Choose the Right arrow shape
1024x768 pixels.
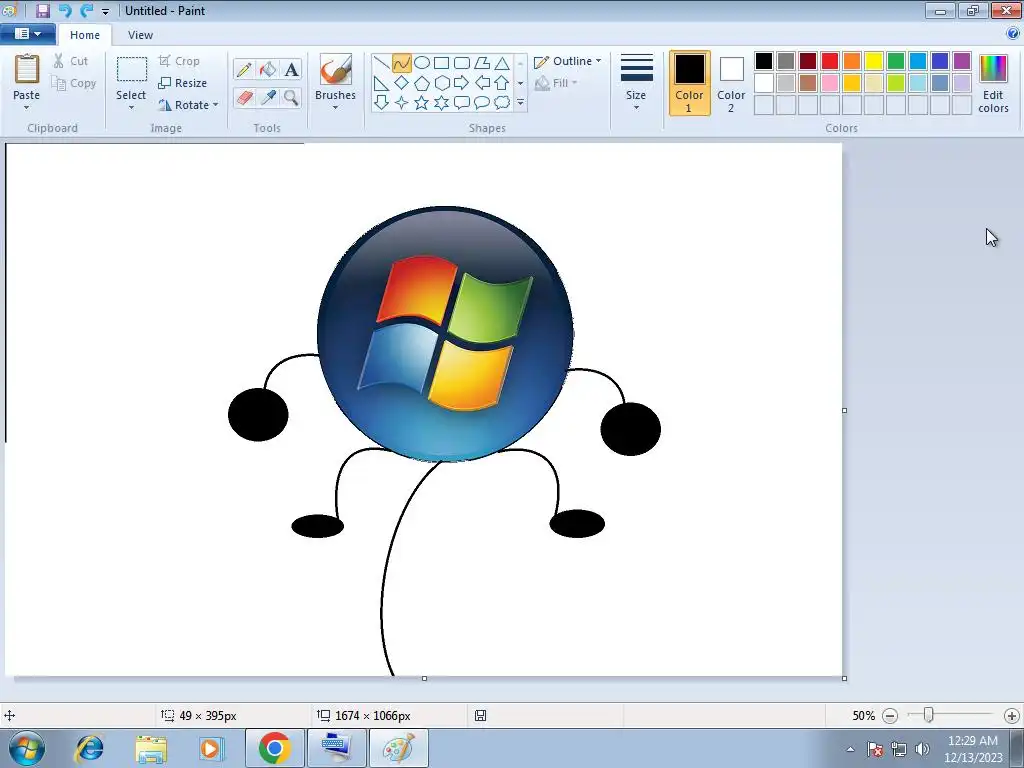462,83
